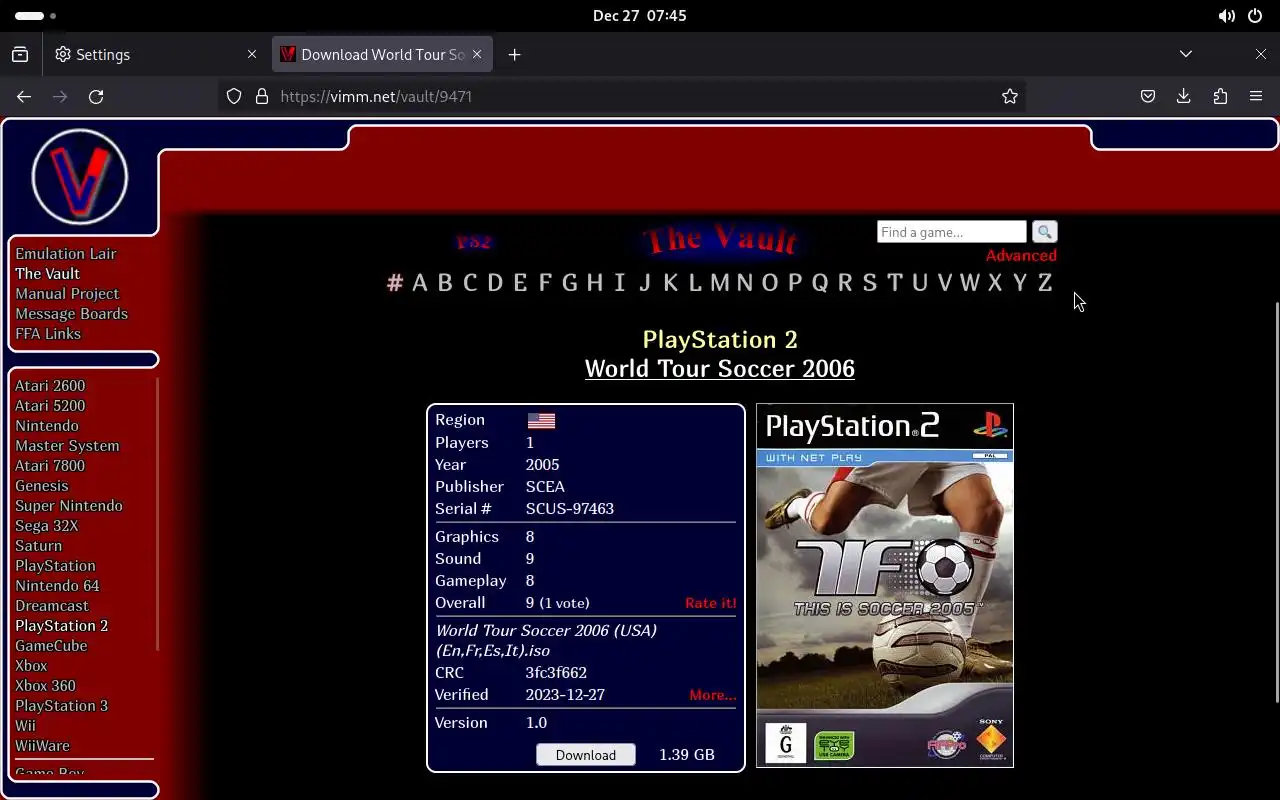Click the Vimm's Lair V logo
Image resolution: width=1280 pixels, height=800 pixels.
pos(80,177)
